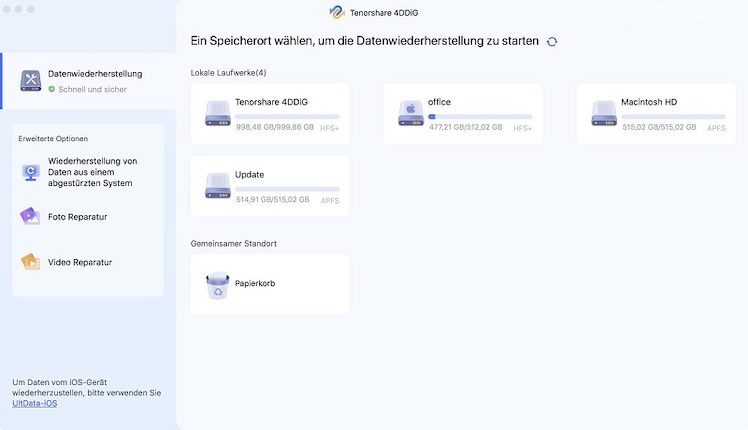Select the Tenorshare 4DDiG drive icon
748x430 pixels.
217,112
